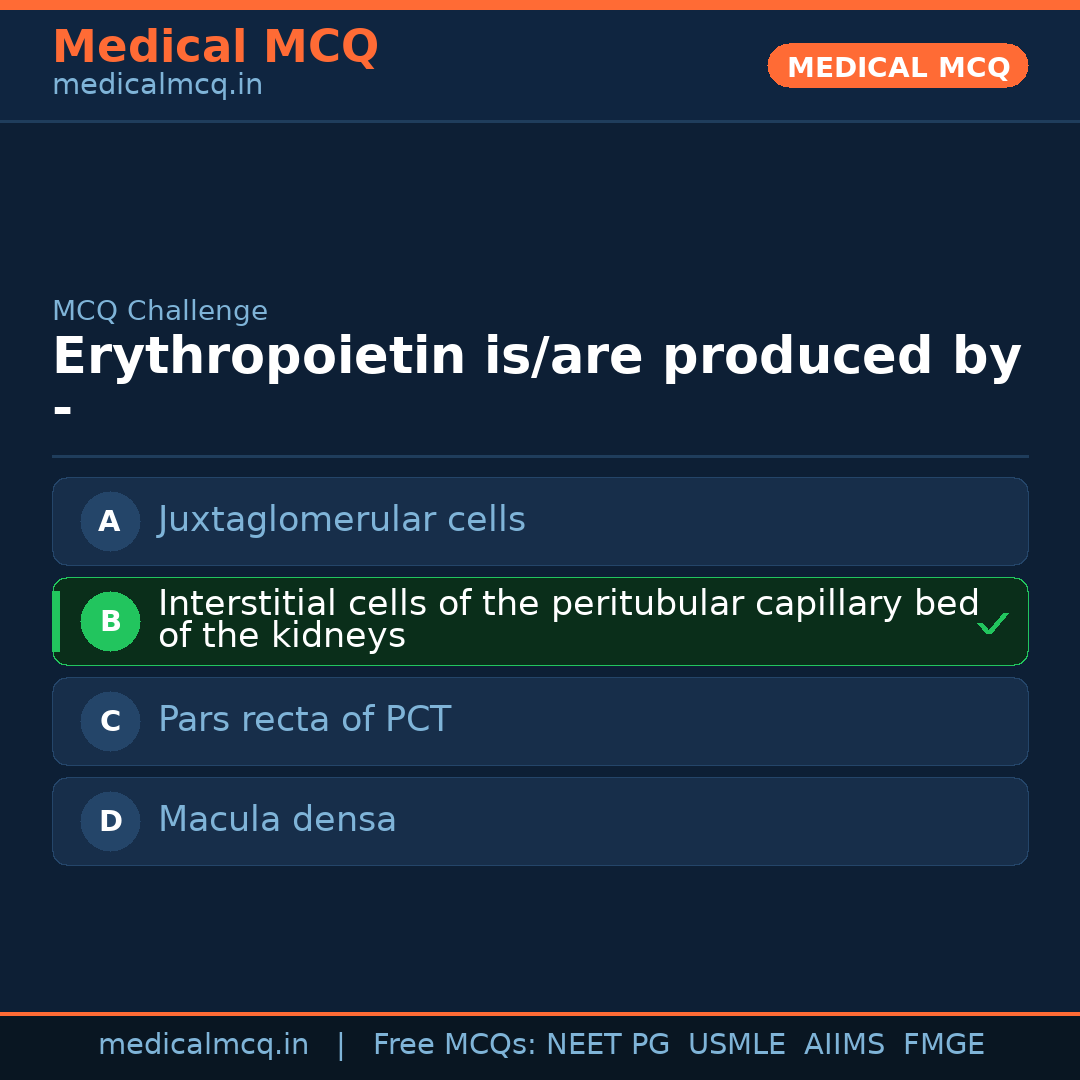This screenshot has width=1080, height=1080.
Task: Open the medicalmcq.in link in the footer
Action: 203,1045
